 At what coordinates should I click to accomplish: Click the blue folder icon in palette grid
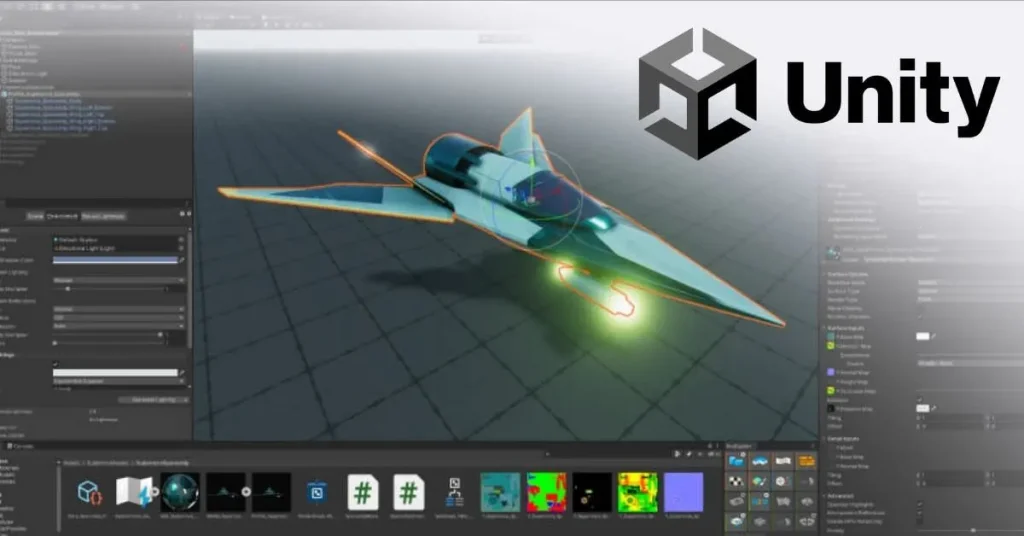click(x=736, y=462)
